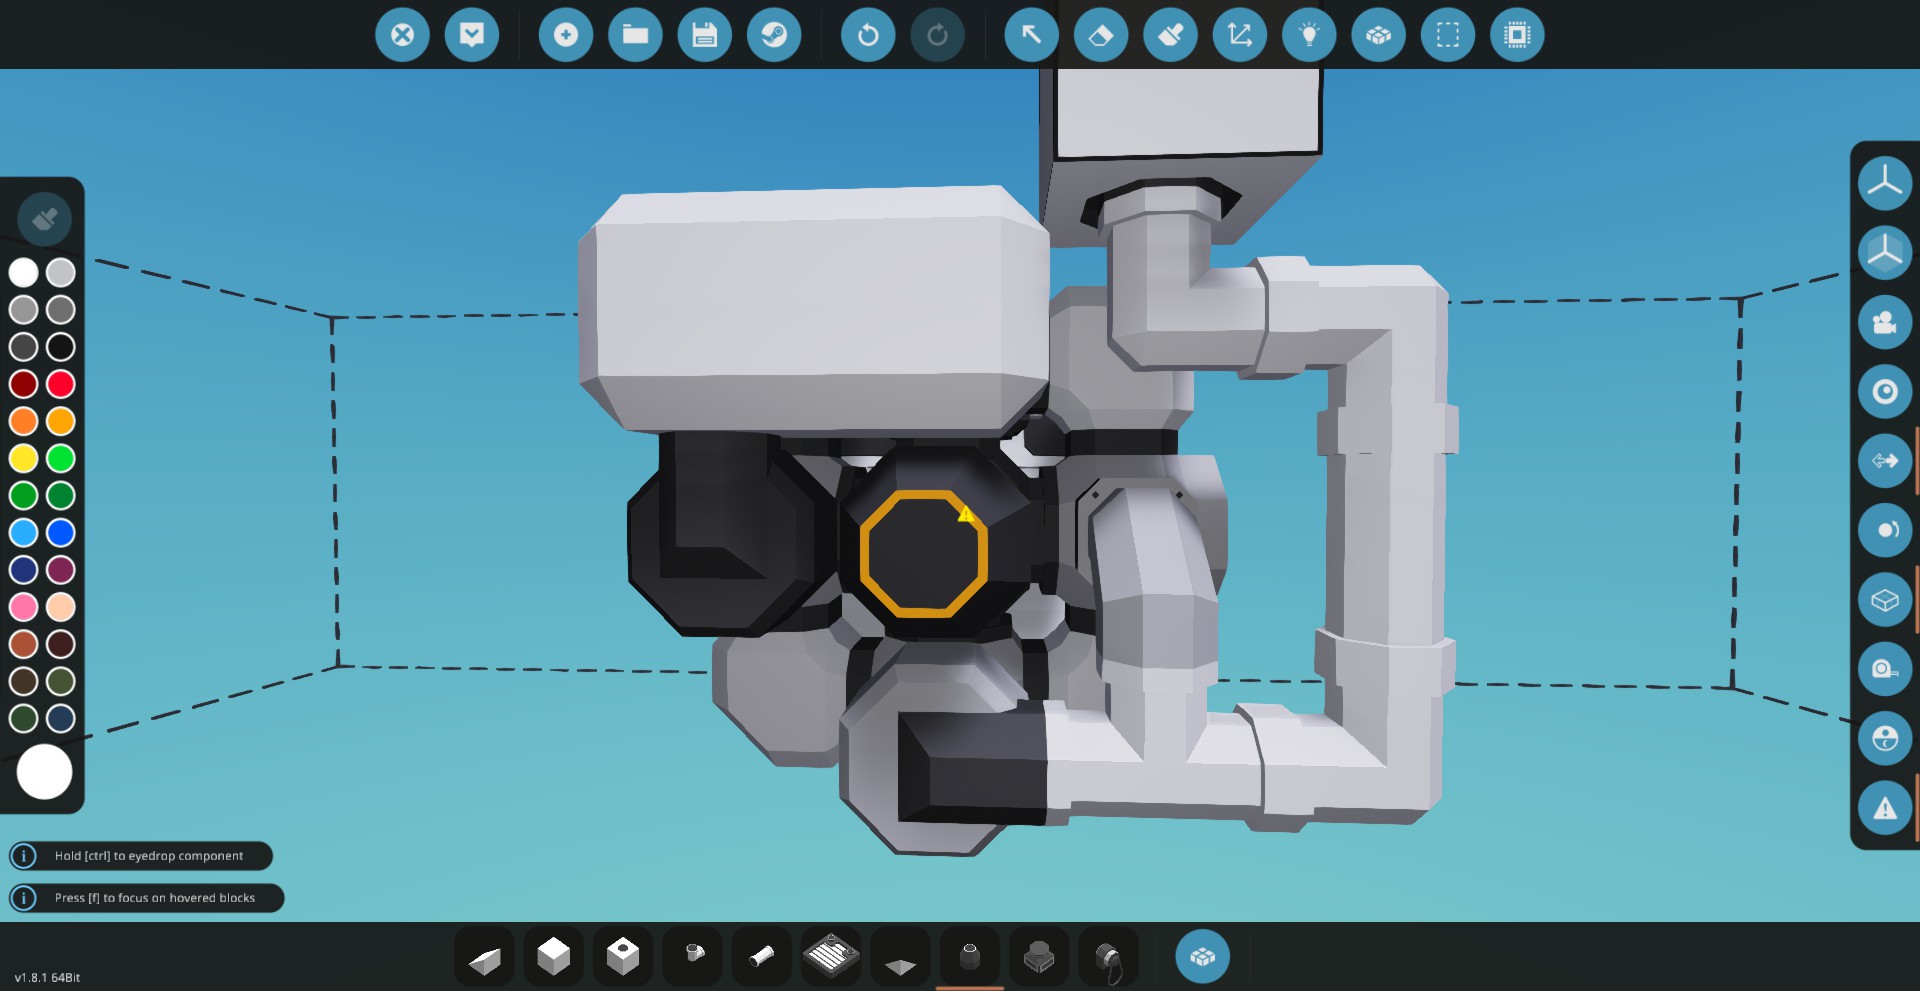Click the large white current color circle
The height and width of the screenshot is (991, 1920).
(x=44, y=772)
